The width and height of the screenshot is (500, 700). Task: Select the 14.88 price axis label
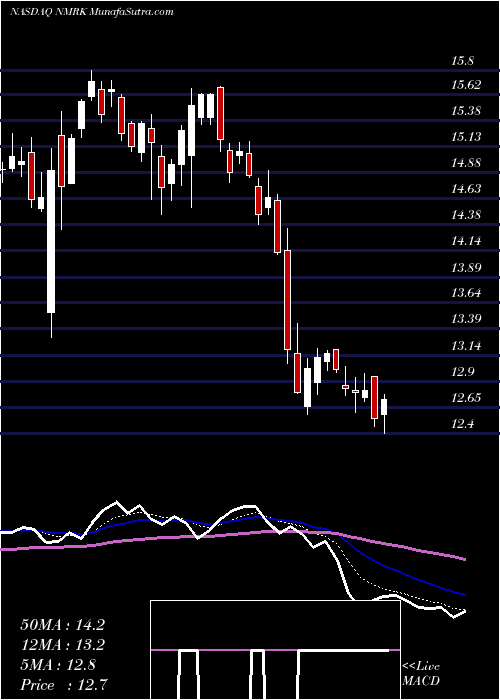click(466, 162)
